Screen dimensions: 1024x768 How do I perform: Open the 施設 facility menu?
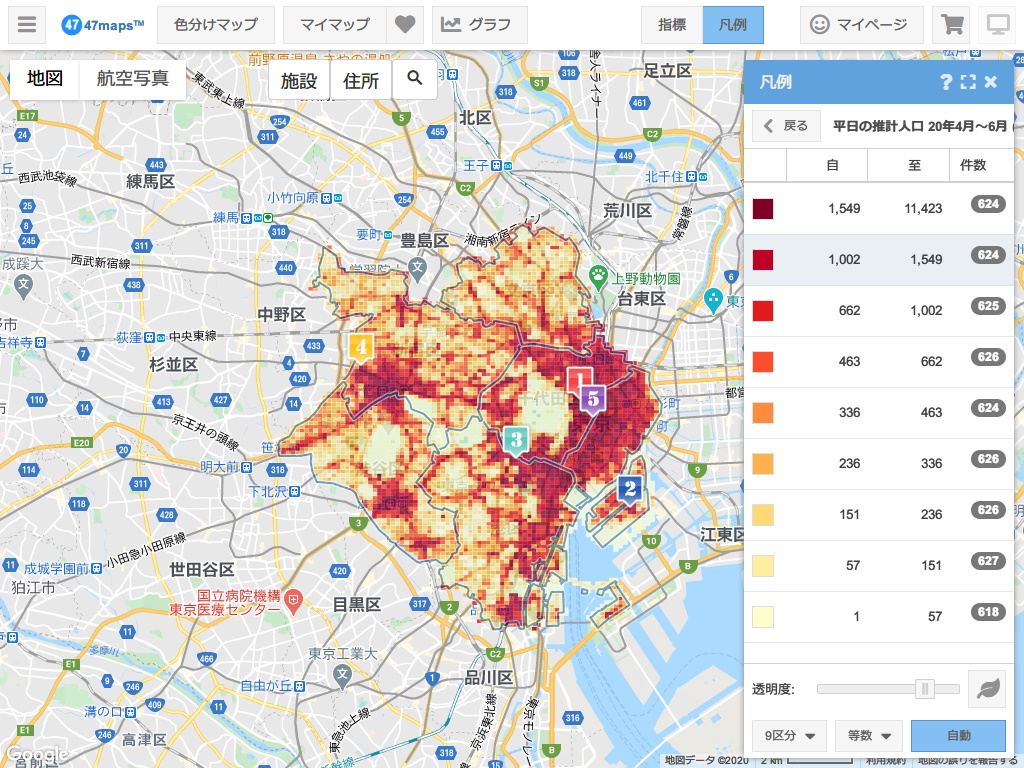coord(299,81)
